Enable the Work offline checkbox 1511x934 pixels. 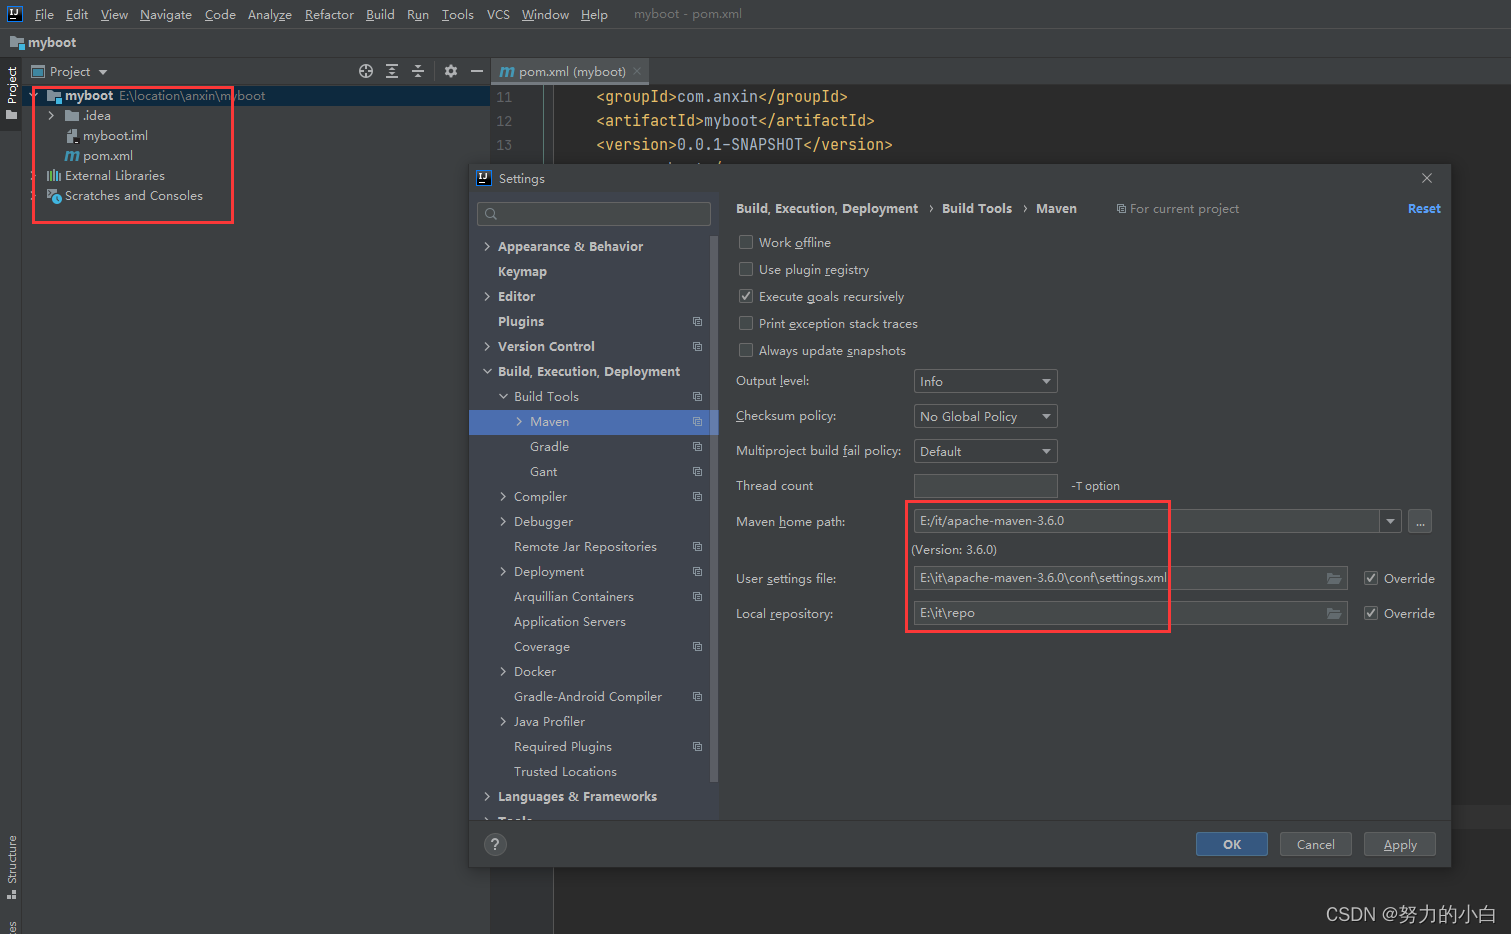[746, 242]
